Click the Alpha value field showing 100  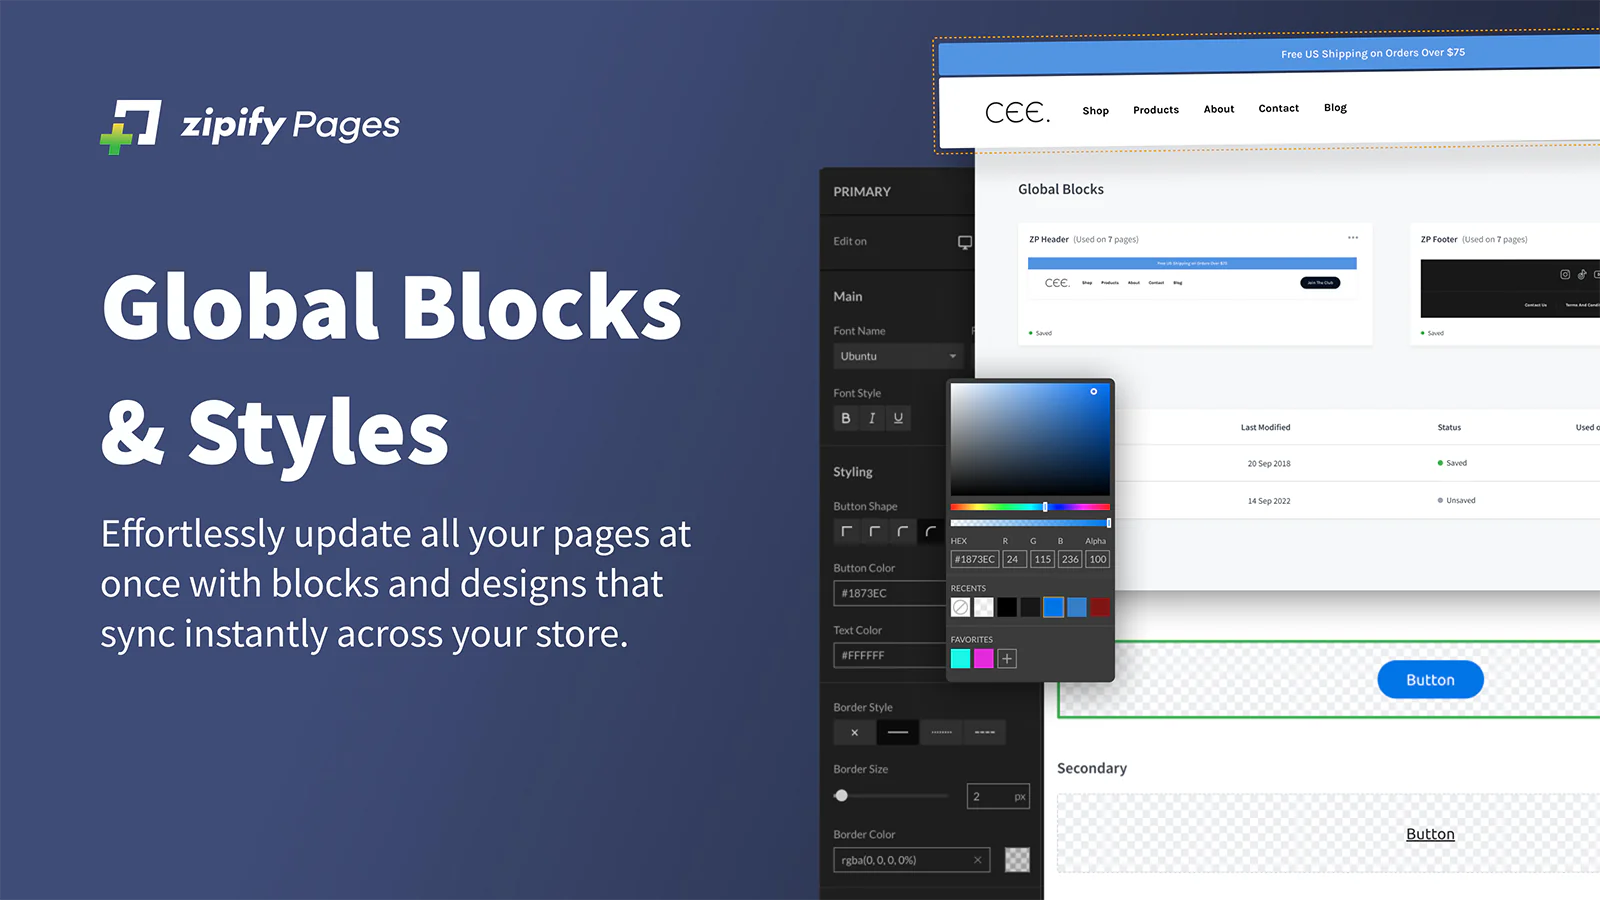tap(1098, 559)
